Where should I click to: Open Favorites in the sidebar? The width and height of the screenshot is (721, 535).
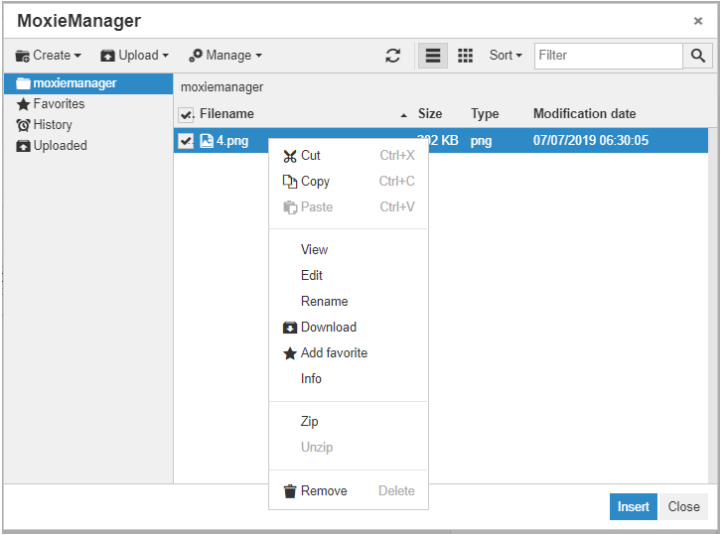click(x=59, y=104)
